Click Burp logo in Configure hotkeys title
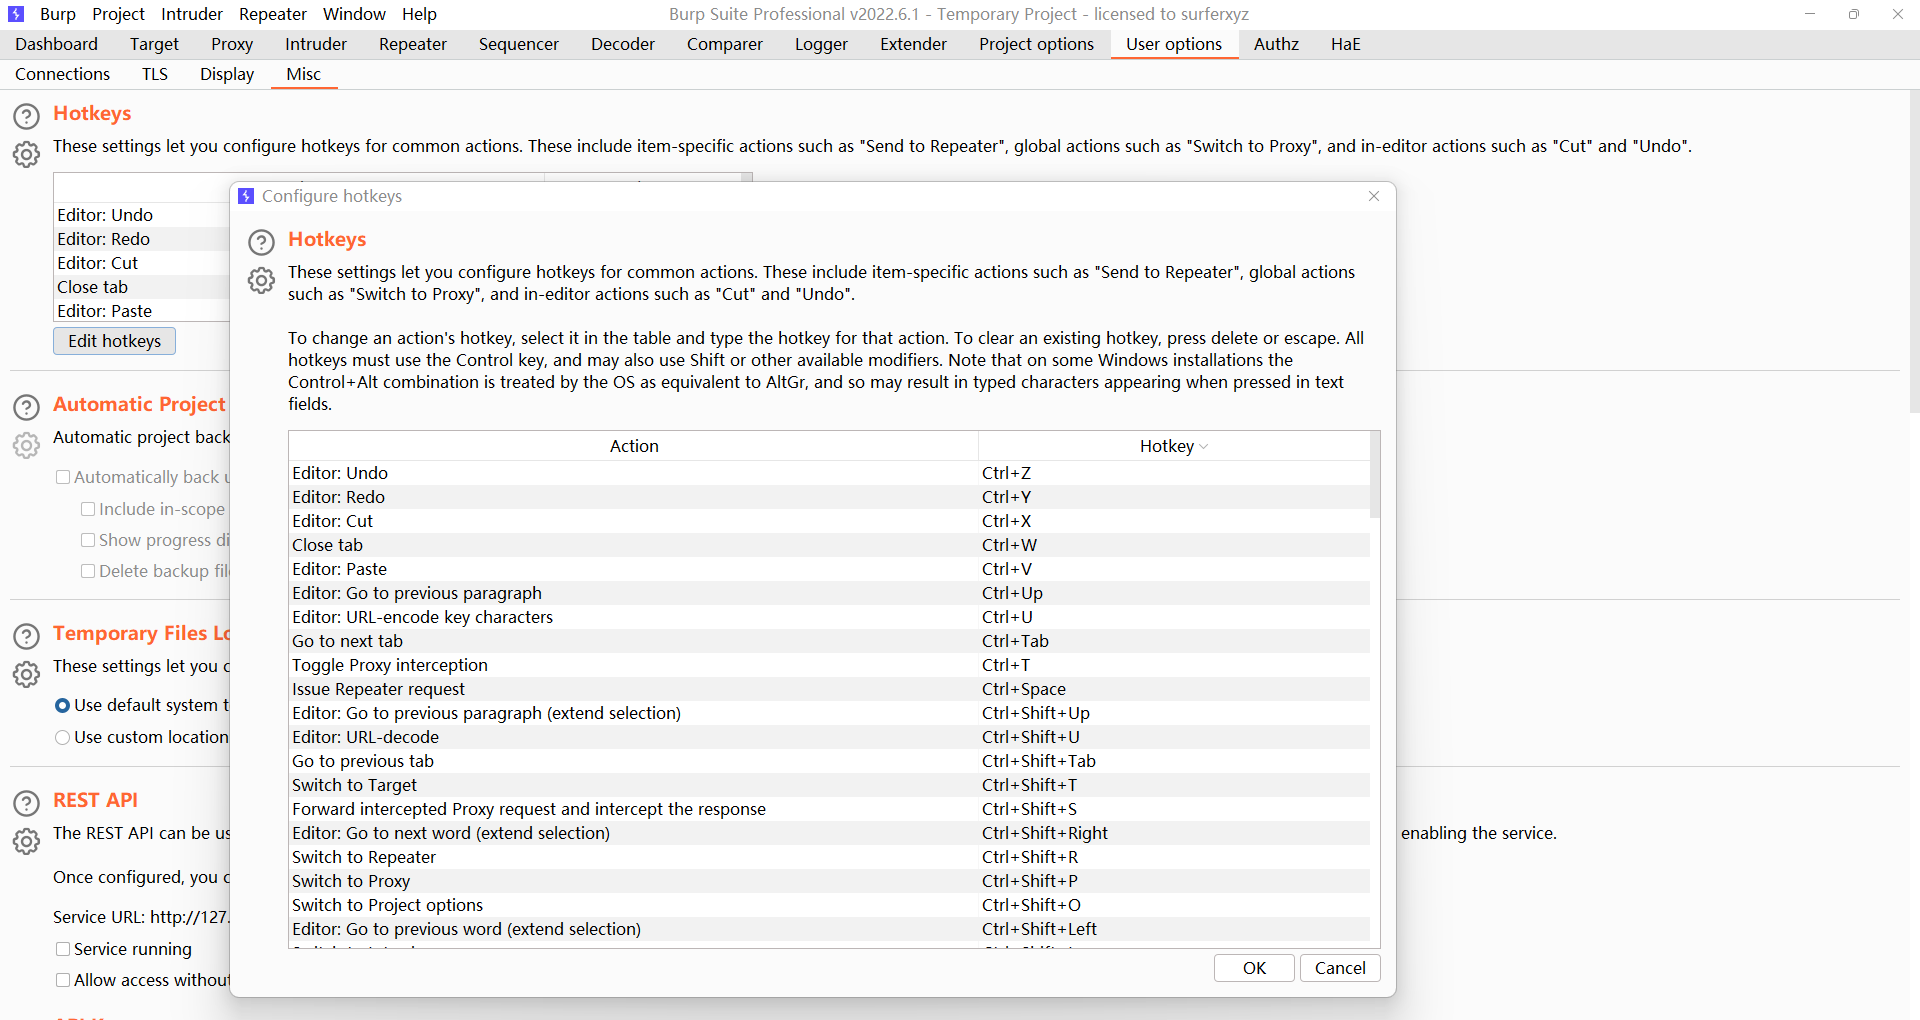The image size is (1920, 1020). (246, 196)
